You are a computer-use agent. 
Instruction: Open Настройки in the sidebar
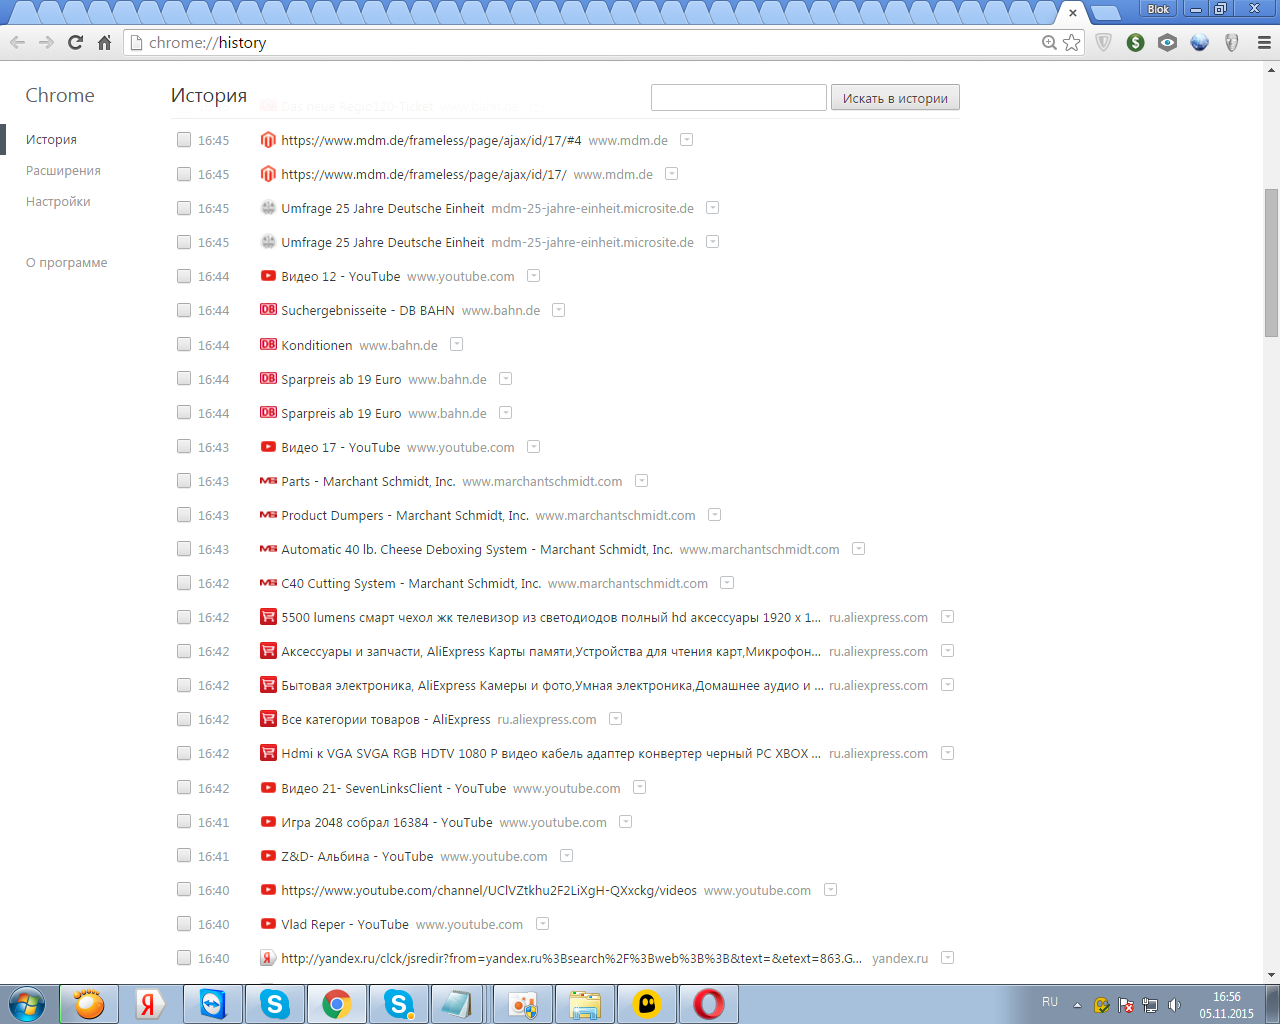[x=58, y=202]
